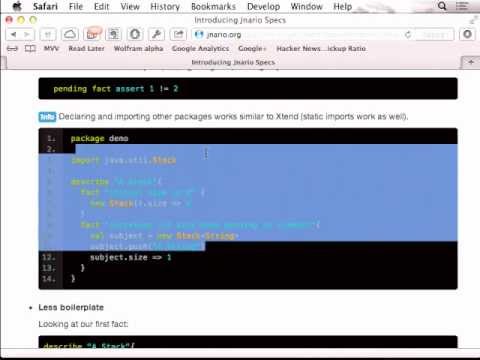This screenshot has height=360, width=480.
Task: Click the wrench toolbar icon
Action: 157,34
